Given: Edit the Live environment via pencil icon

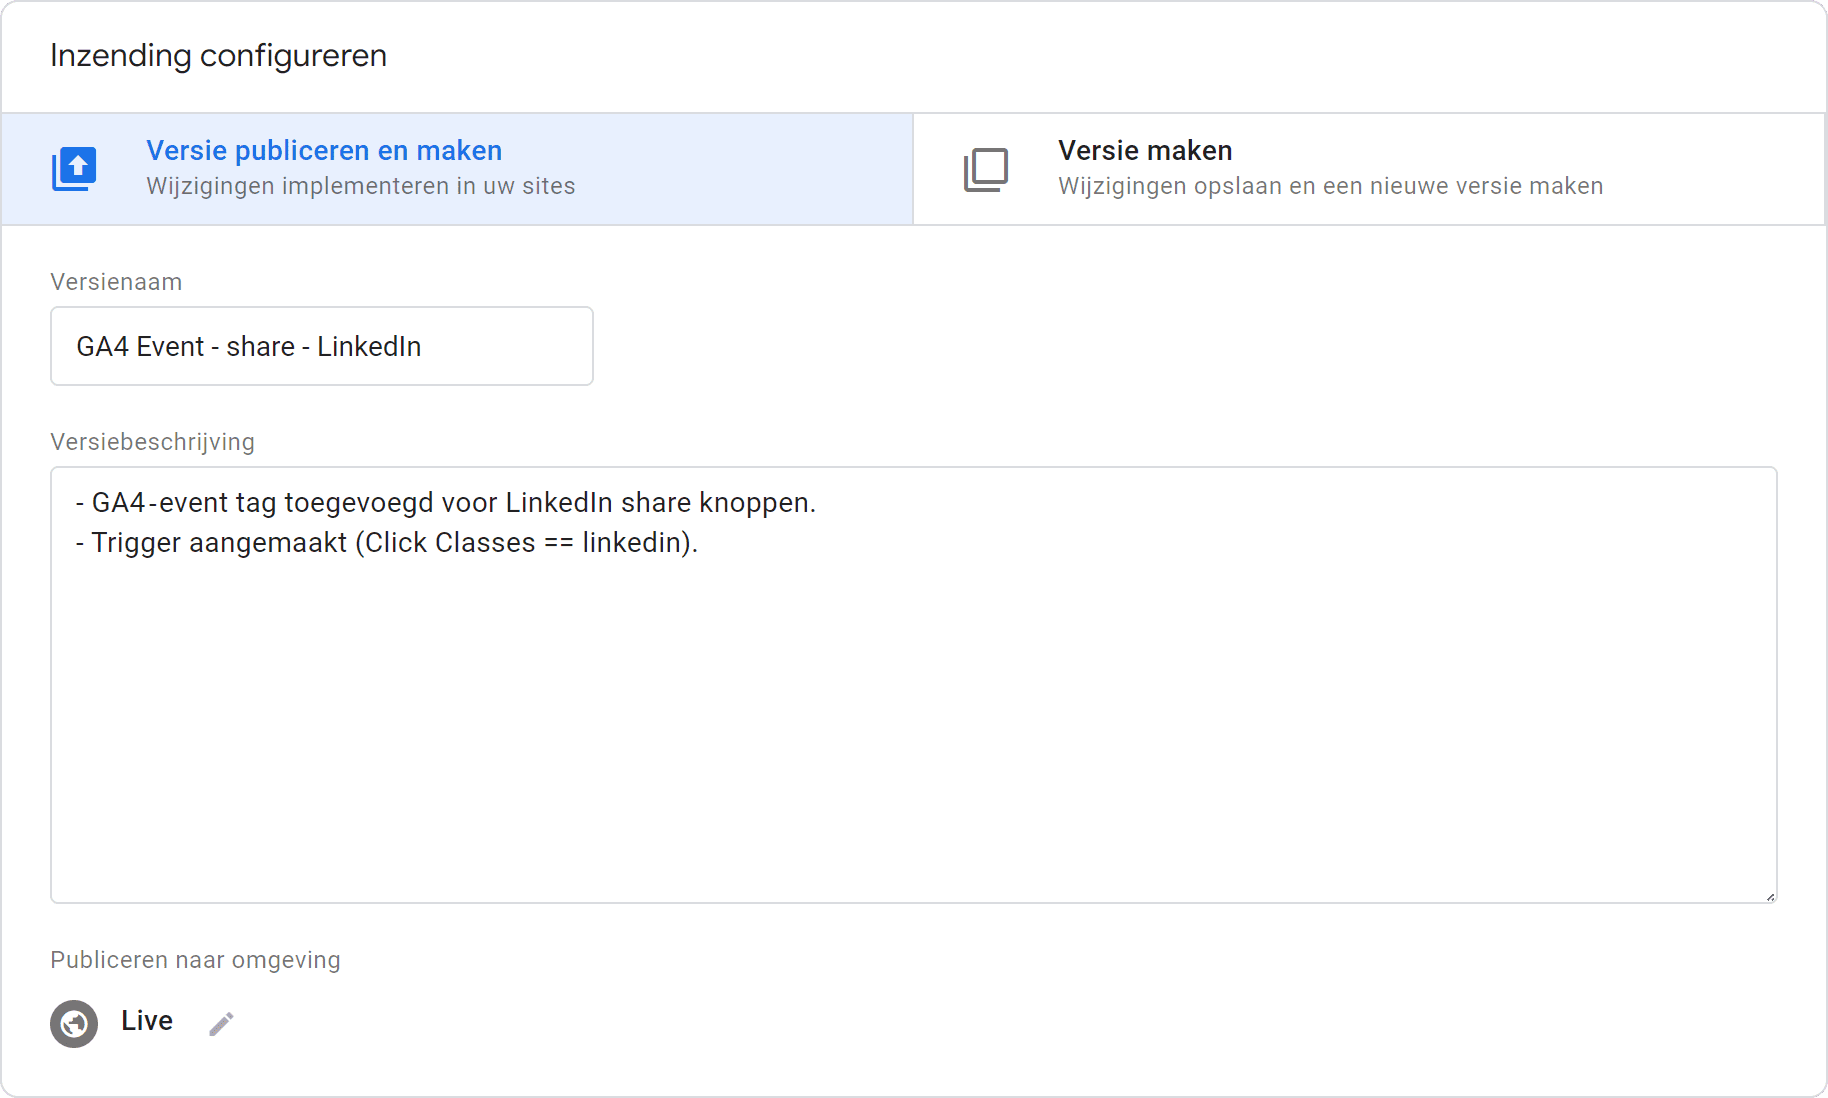Looking at the screenshot, I should (221, 1023).
